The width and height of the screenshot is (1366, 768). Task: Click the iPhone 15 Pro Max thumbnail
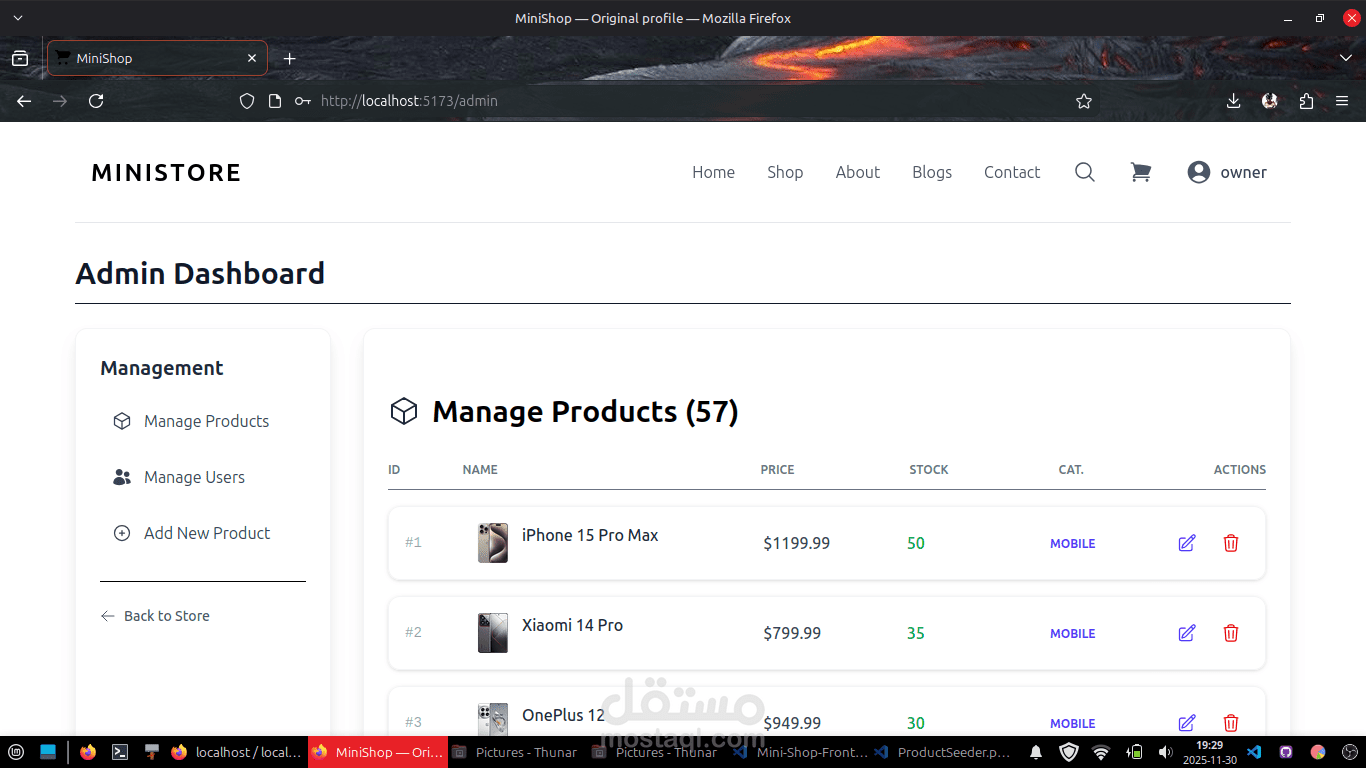(492, 543)
